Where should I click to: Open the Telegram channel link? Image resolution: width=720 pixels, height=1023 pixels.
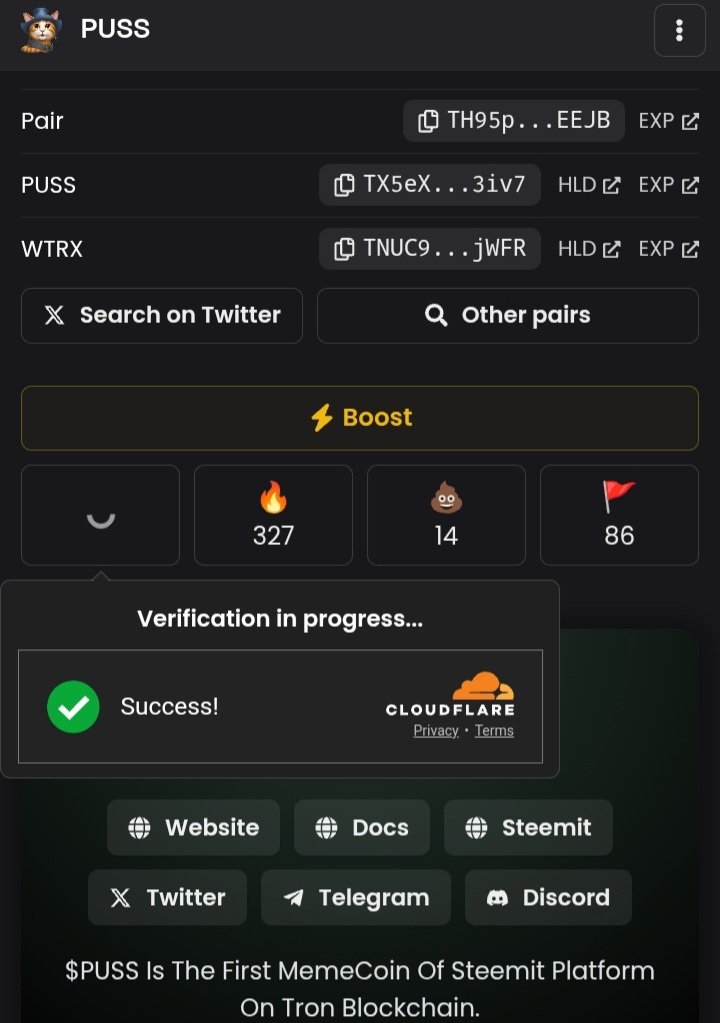(356, 898)
